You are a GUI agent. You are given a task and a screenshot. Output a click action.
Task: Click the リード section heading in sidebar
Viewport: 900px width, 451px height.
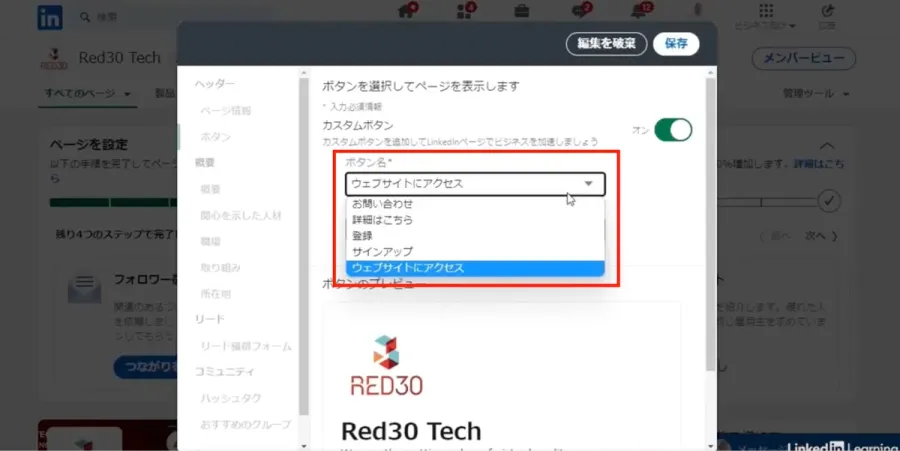(210, 319)
